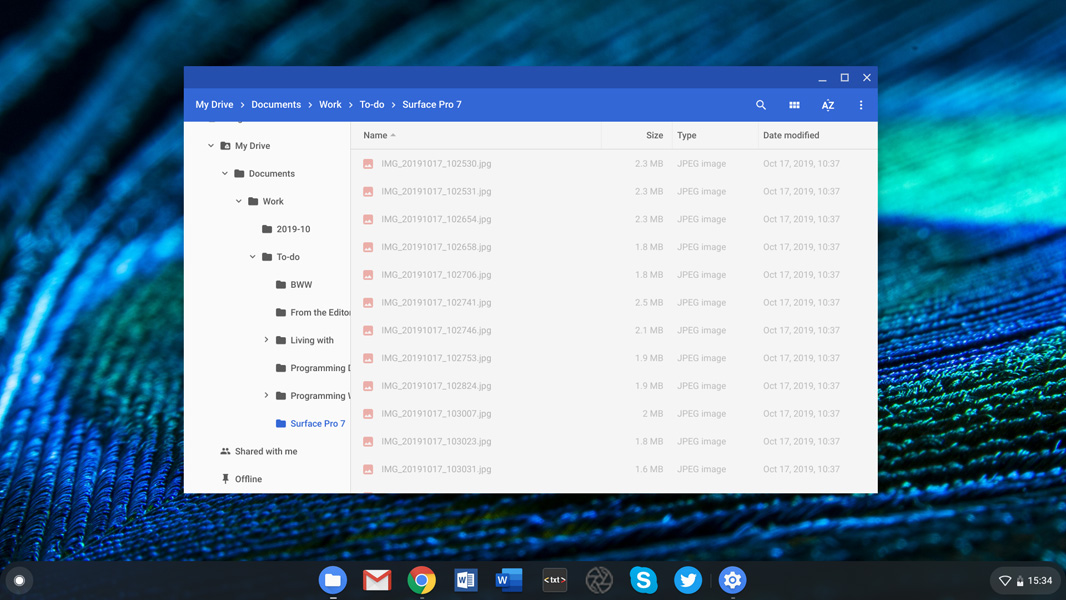
Task: Open Settings gear in the shelf
Action: point(732,580)
